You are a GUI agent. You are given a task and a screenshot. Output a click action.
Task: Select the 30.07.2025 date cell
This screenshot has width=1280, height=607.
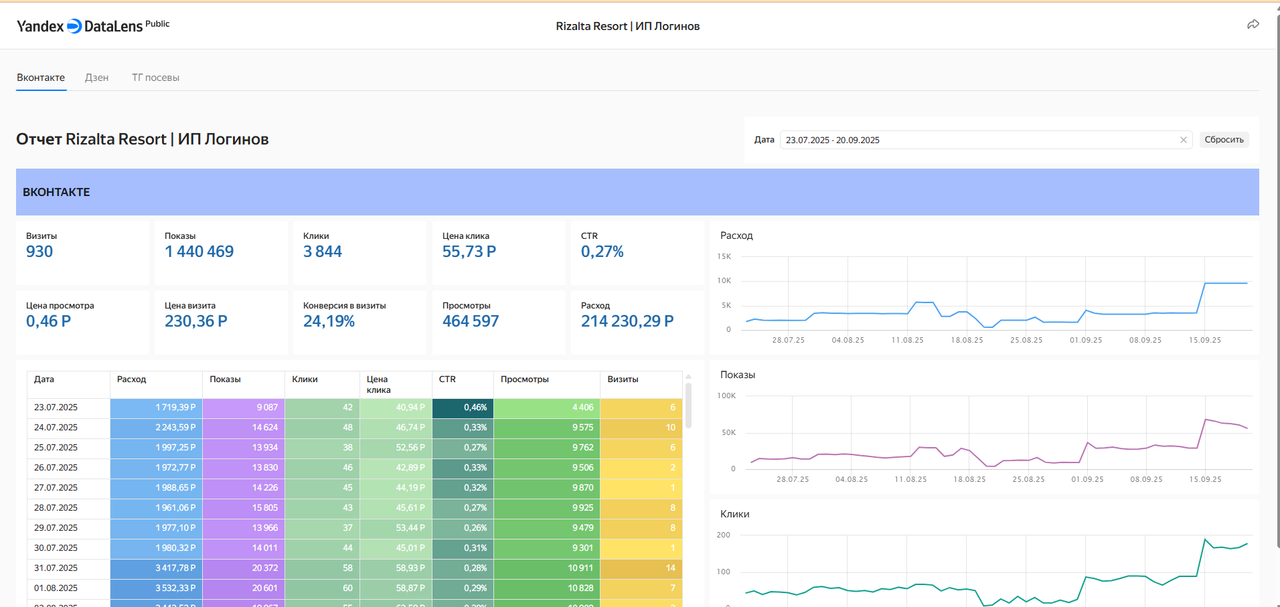[x=68, y=548]
